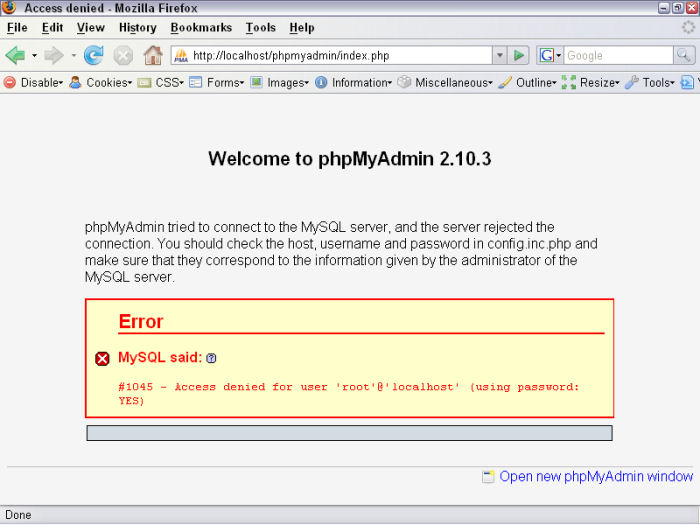Viewport: 700px width, 525px height.
Task: Open the Miscellaneous toolbar menu
Action: coord(445,83)
